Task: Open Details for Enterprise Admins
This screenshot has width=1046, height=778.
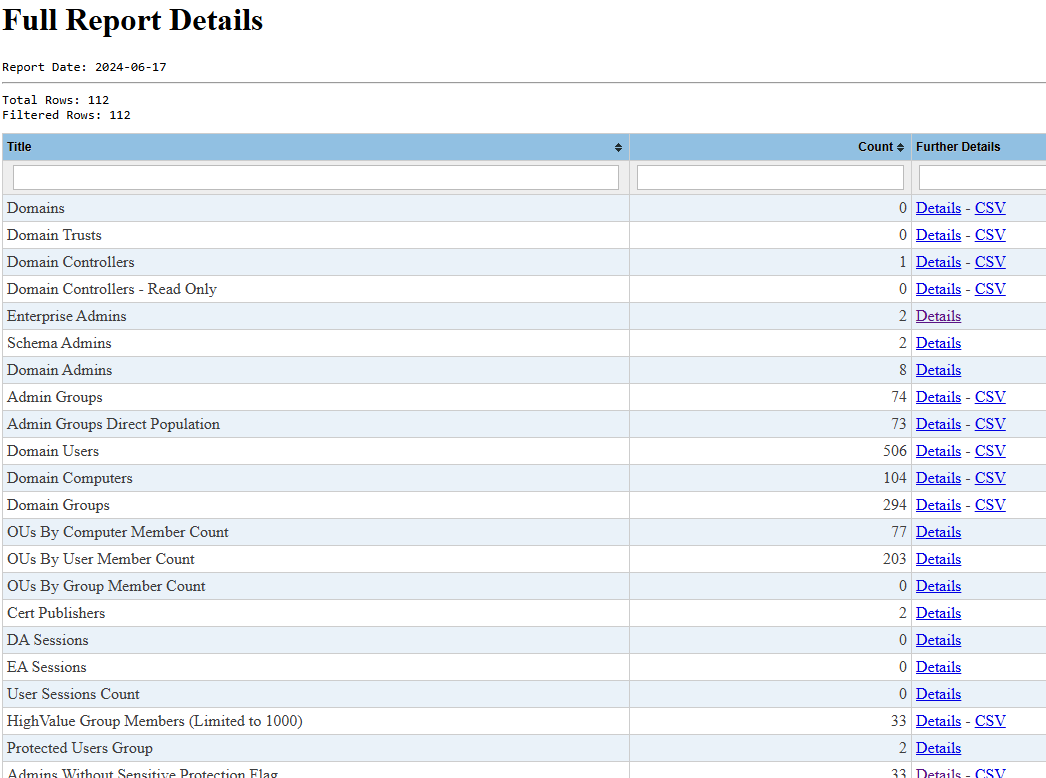Action: coord(938,315)
